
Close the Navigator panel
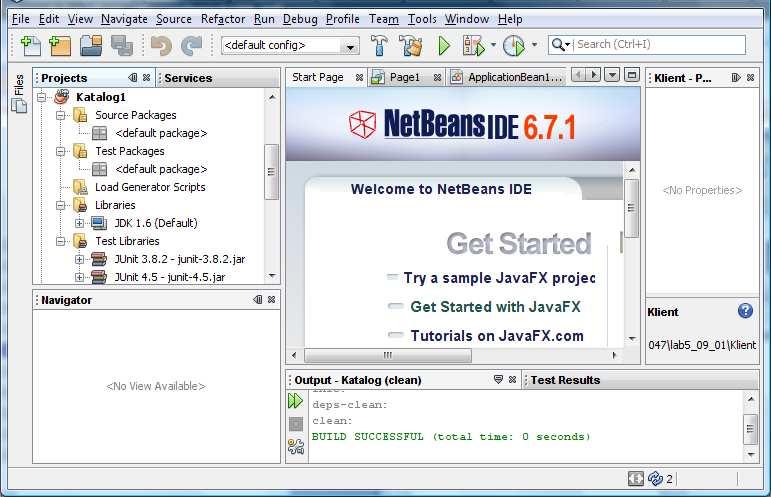pos(271,299)
